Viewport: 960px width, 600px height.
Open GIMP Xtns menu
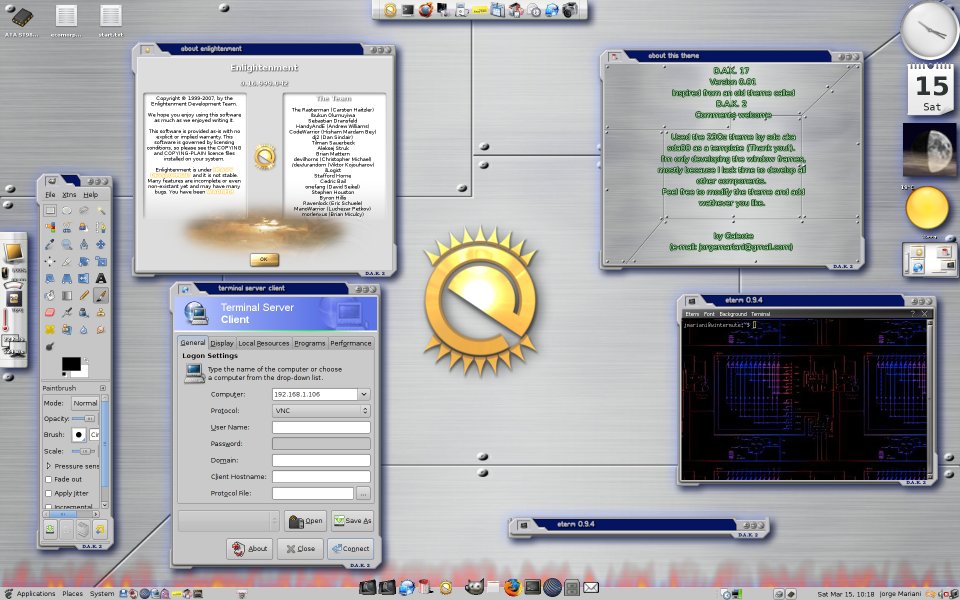69,195
